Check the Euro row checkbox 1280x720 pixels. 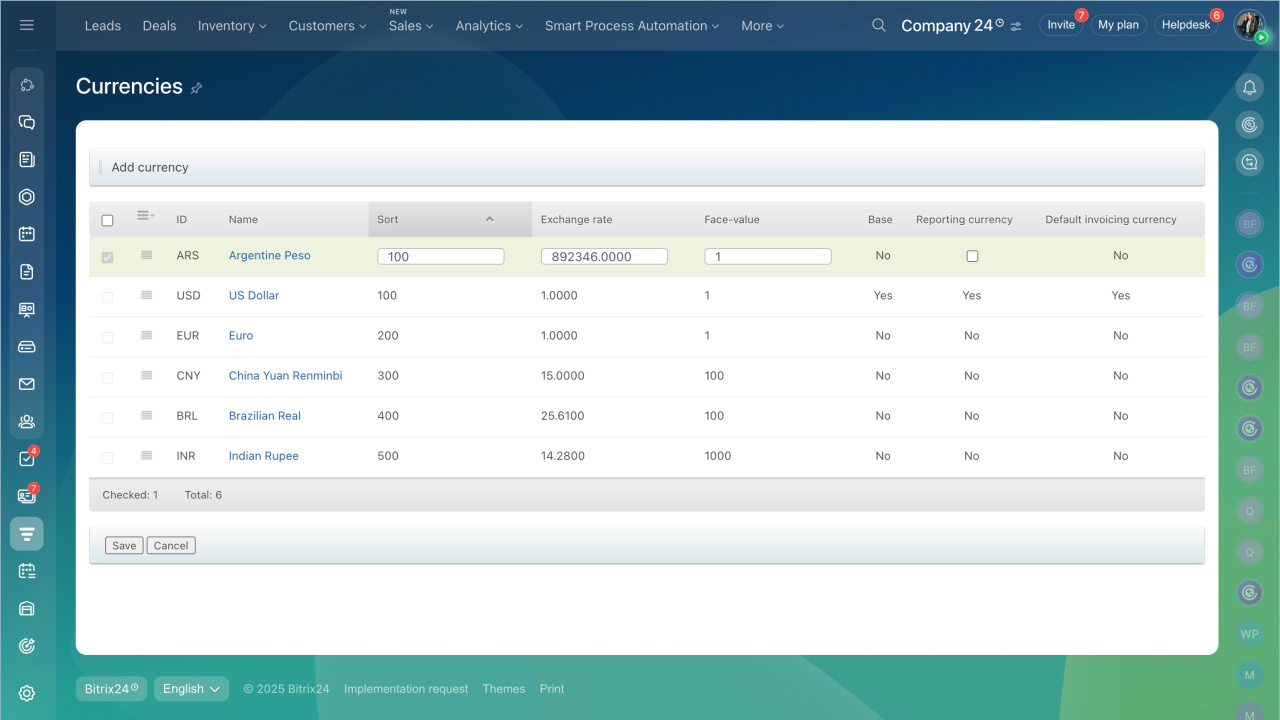(107, 337)
